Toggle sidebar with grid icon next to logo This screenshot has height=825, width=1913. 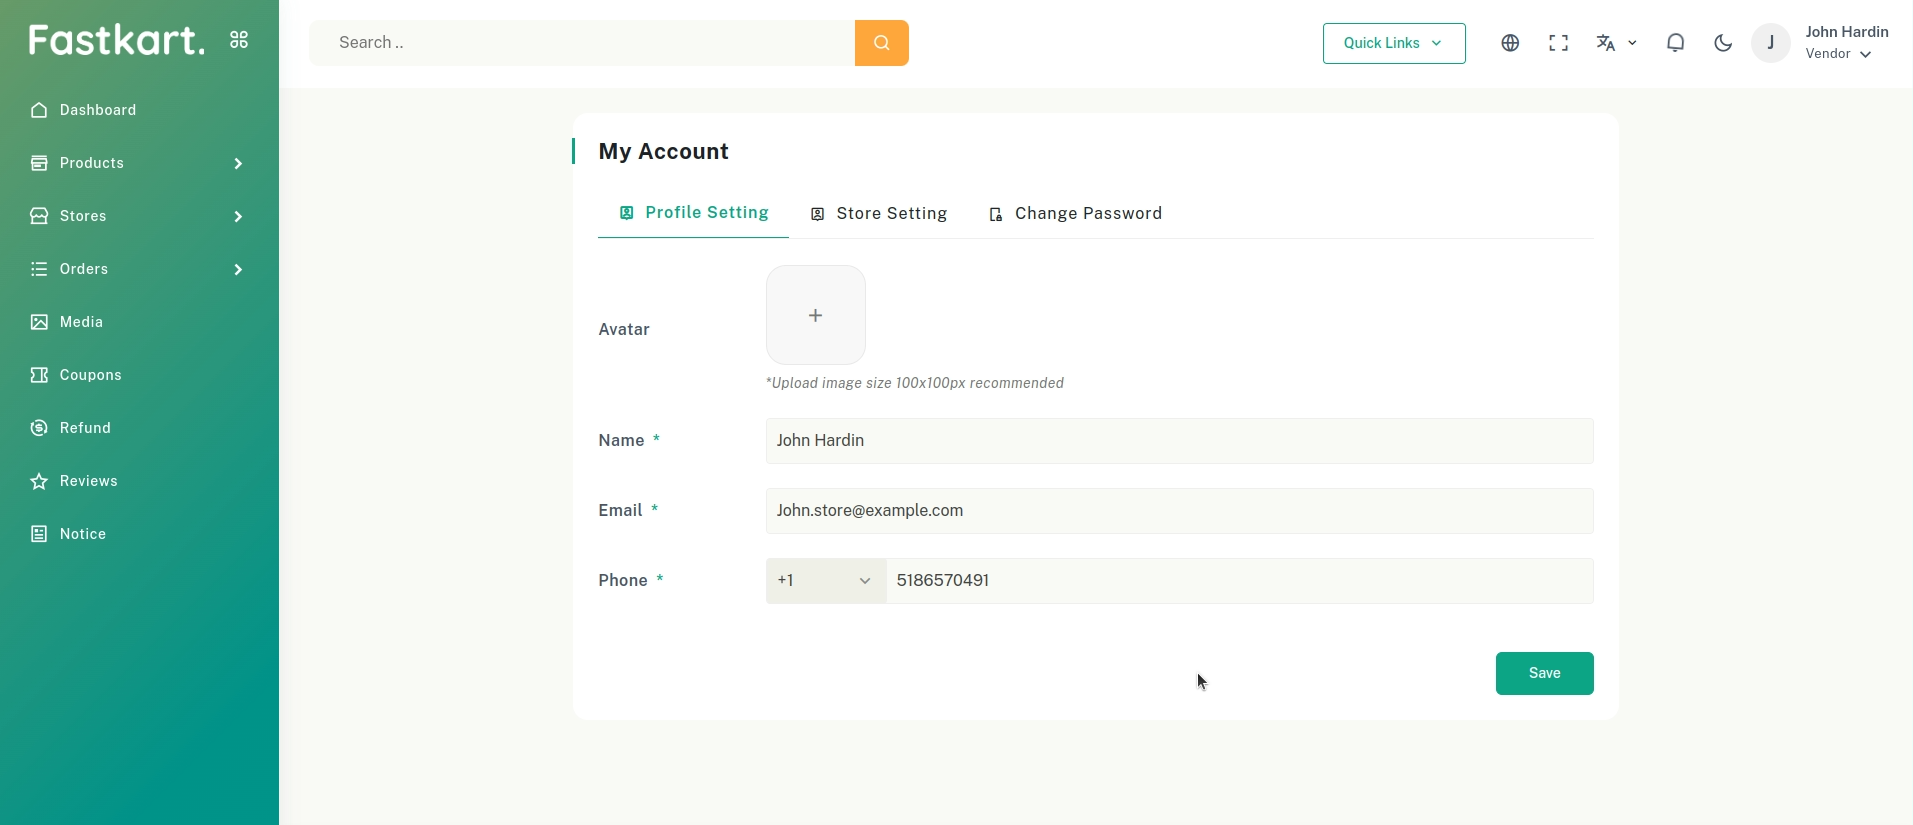click(x=239, y=40)
